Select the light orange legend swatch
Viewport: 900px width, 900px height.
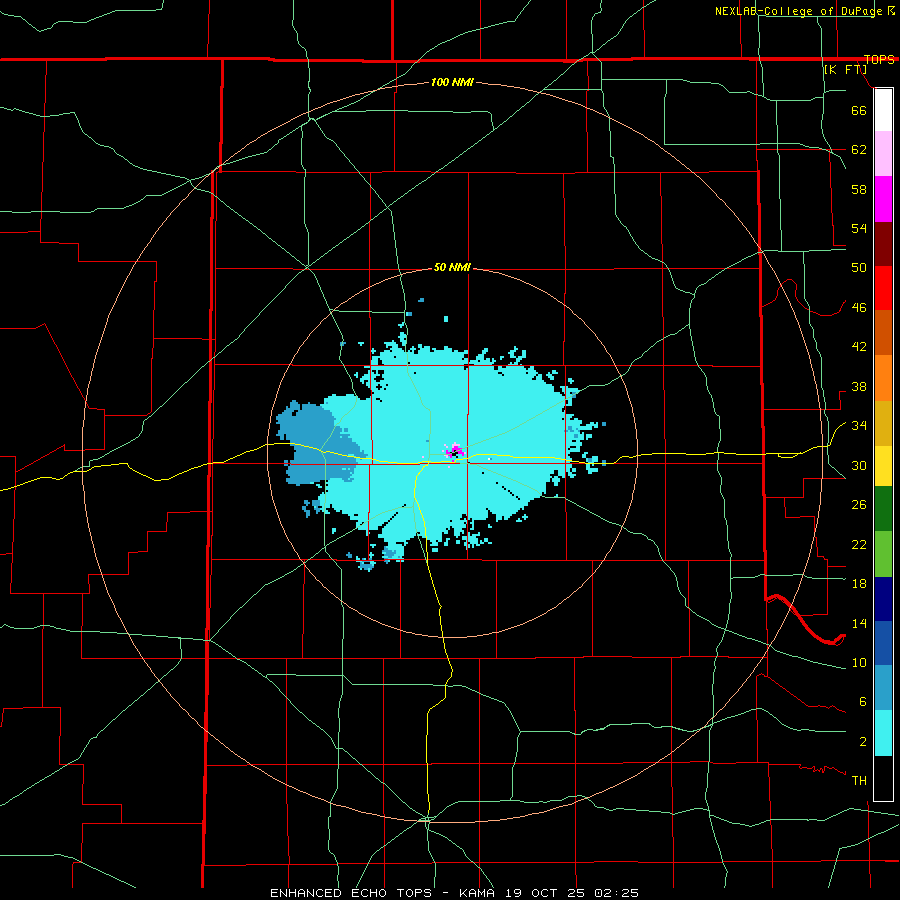pyautogui.click(x=883, y=378)
